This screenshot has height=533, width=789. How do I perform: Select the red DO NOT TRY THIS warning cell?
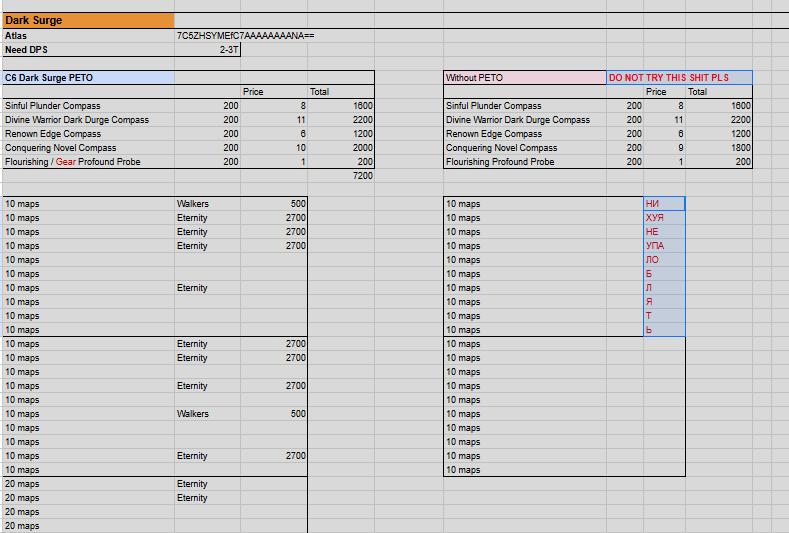(x=679, y=78)
